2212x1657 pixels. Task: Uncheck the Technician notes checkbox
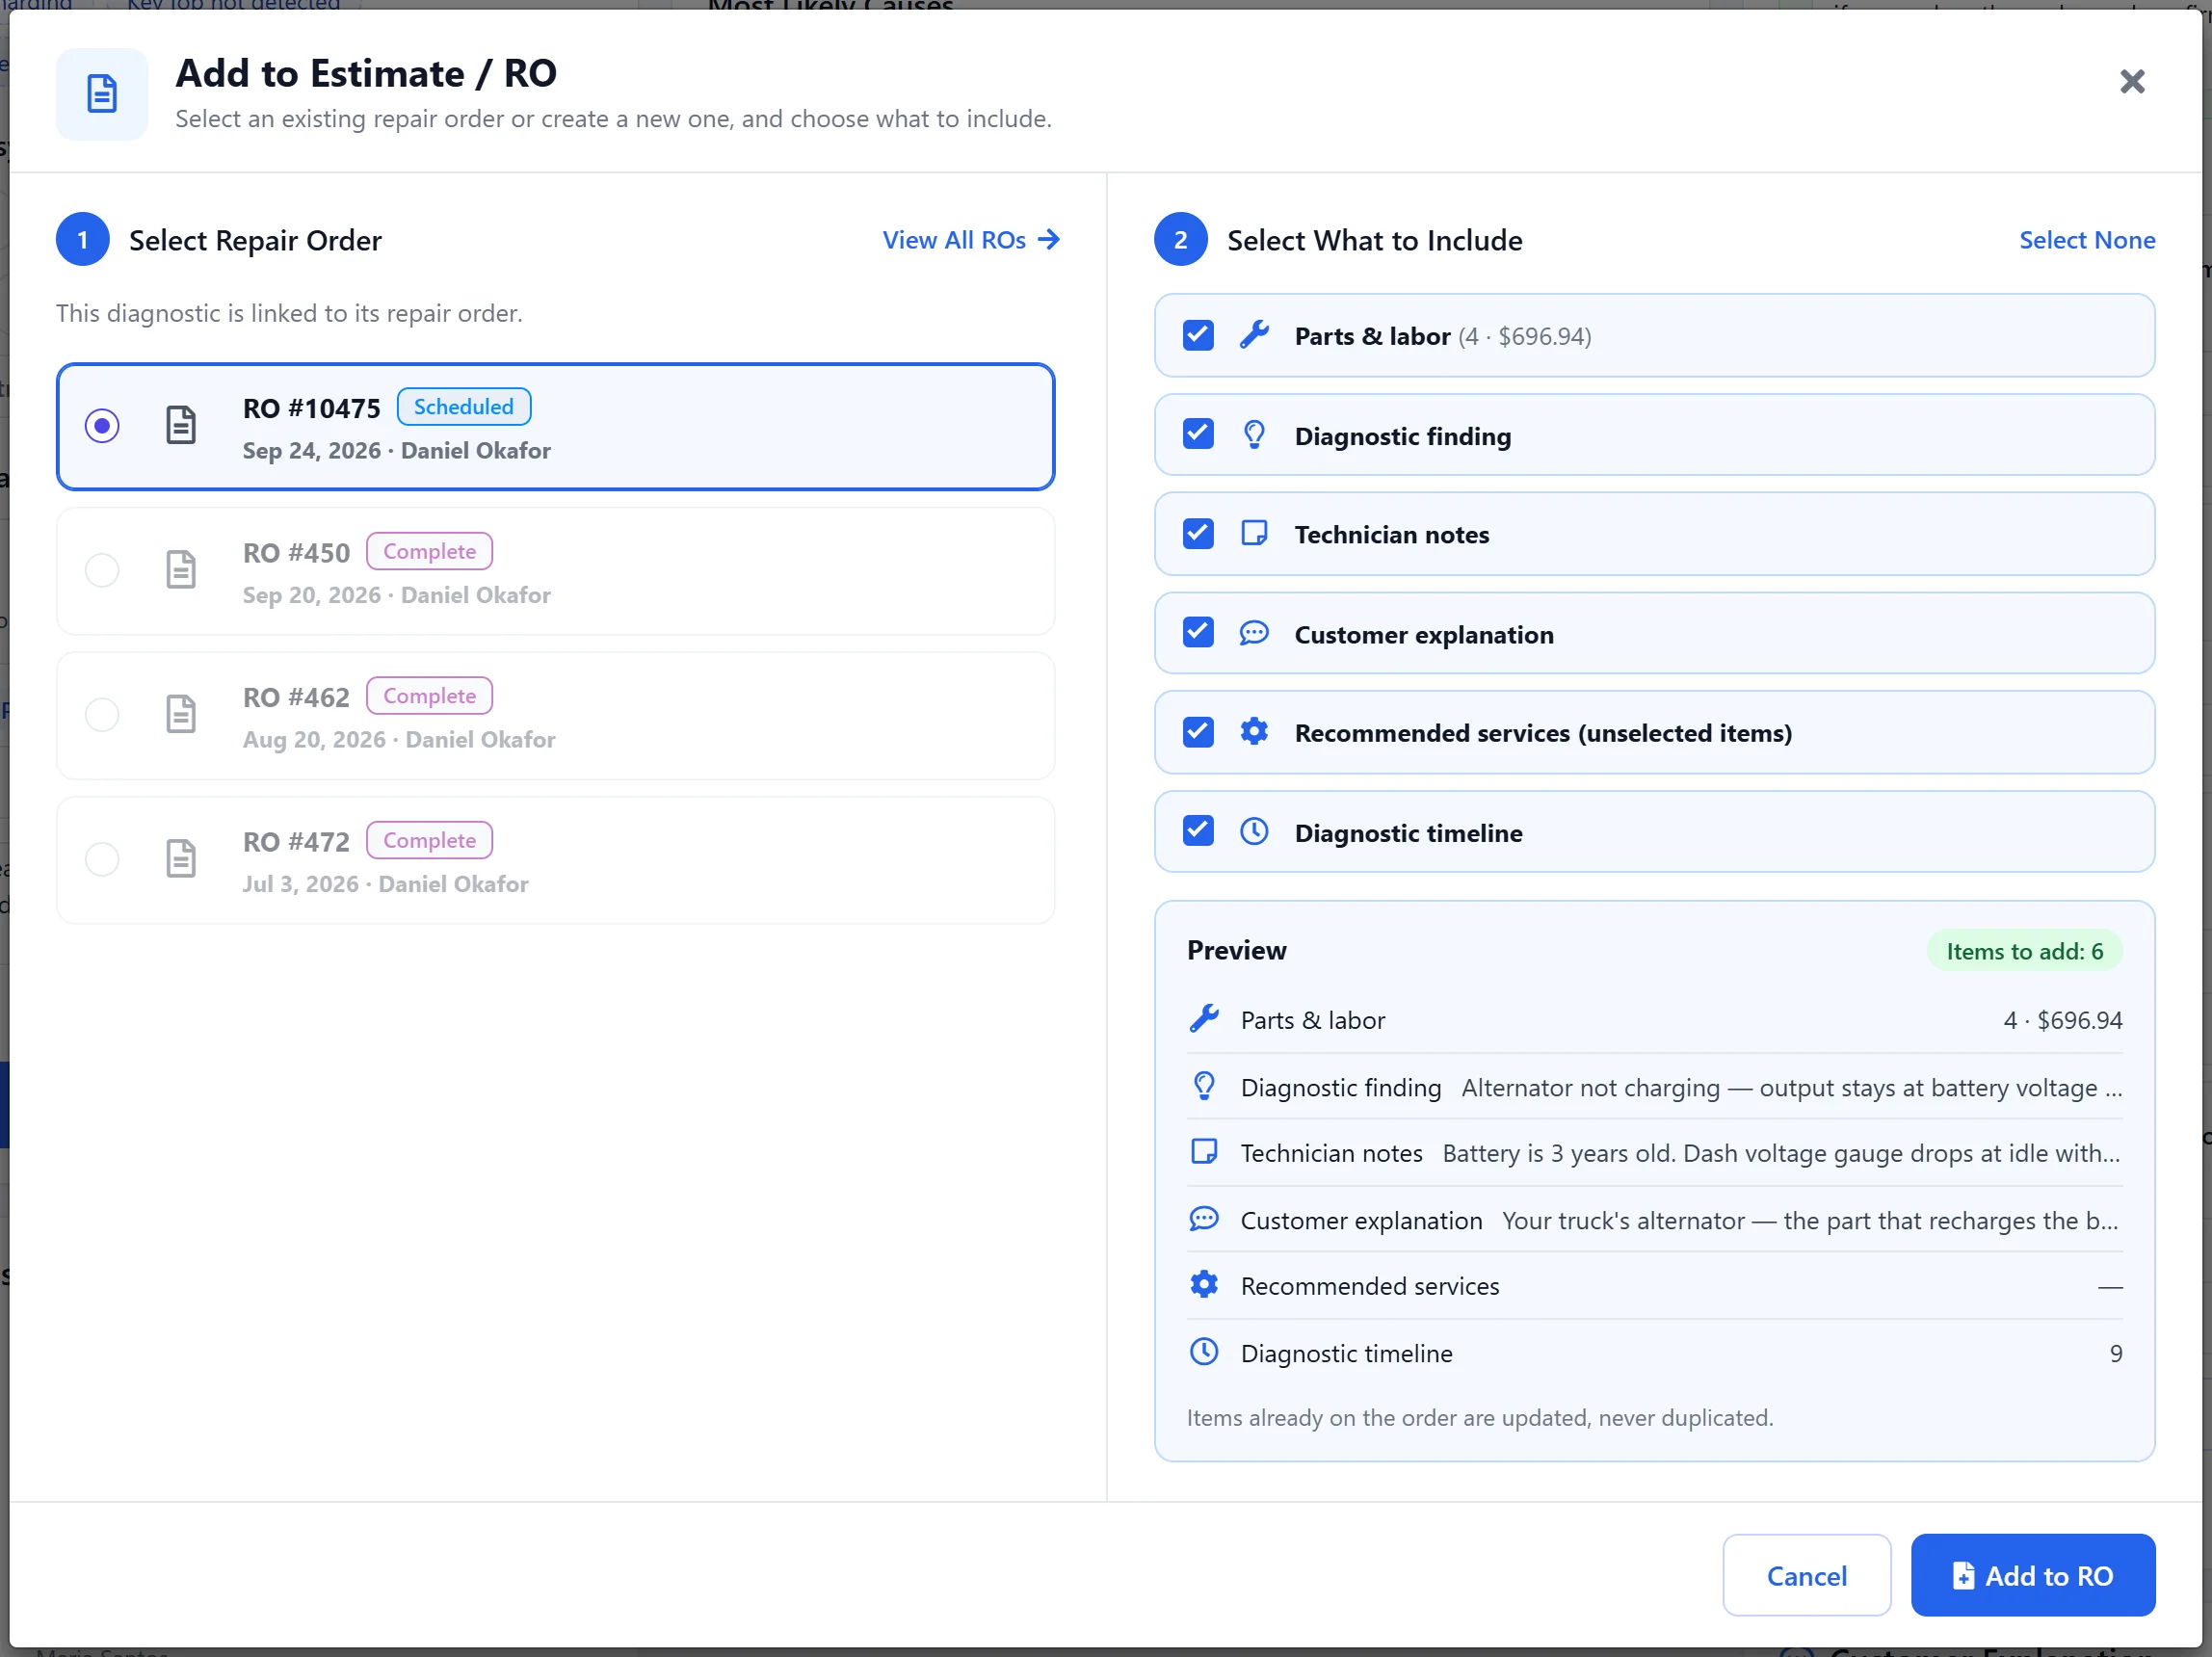(x=1198, y=533)
